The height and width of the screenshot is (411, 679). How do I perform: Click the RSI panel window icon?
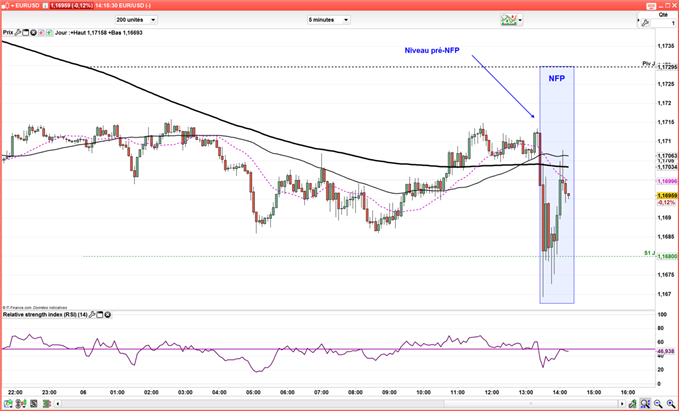(x=100, y=315)
